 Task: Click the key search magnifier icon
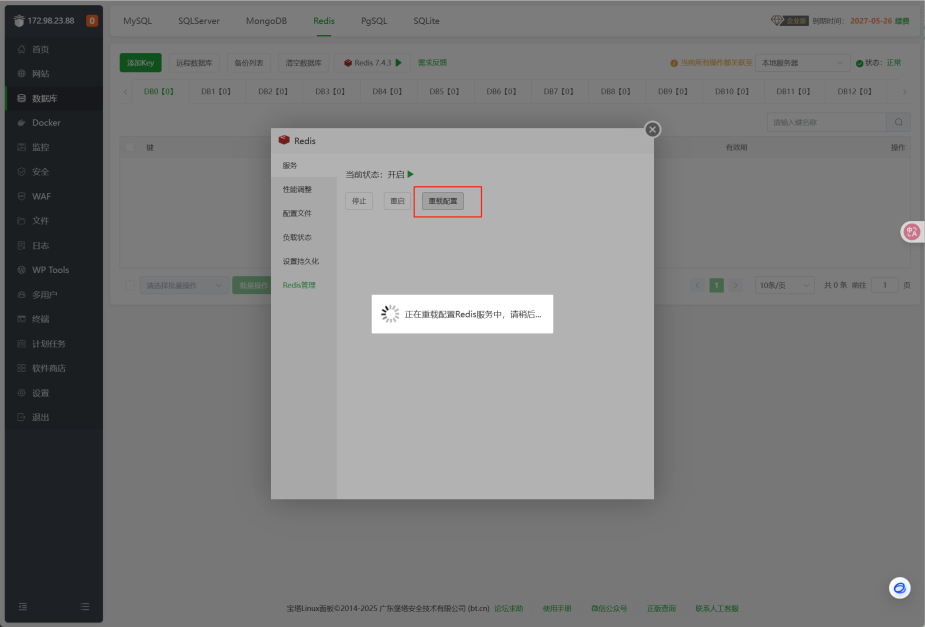coord(898,122)
